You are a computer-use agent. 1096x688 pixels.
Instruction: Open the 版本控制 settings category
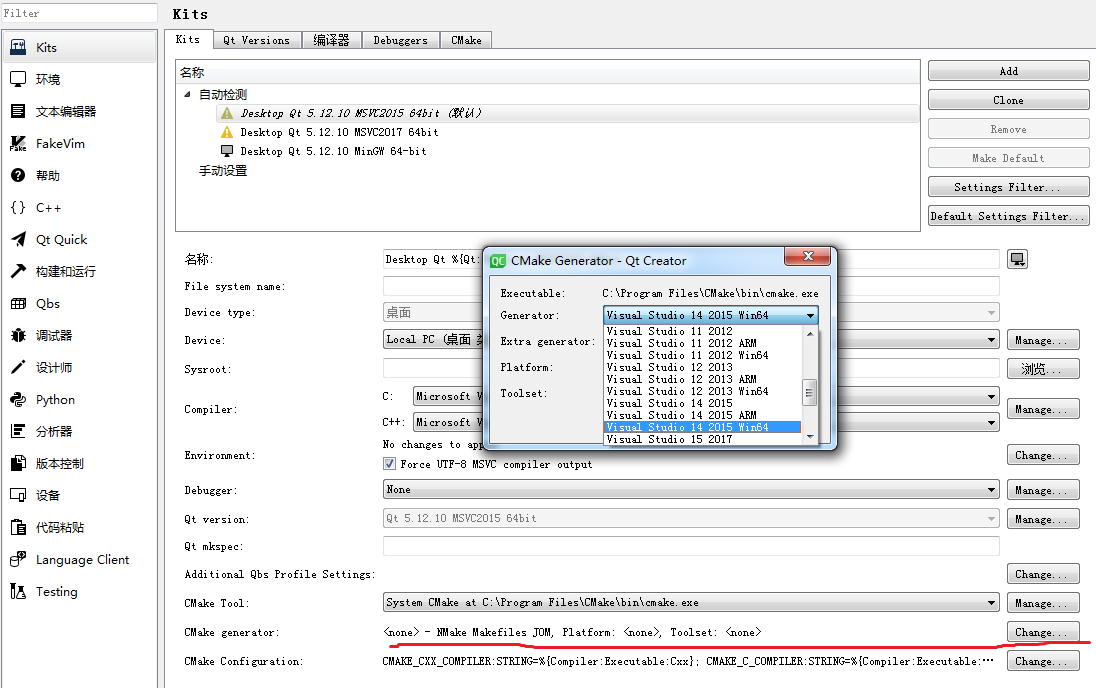tap(79, 464)
